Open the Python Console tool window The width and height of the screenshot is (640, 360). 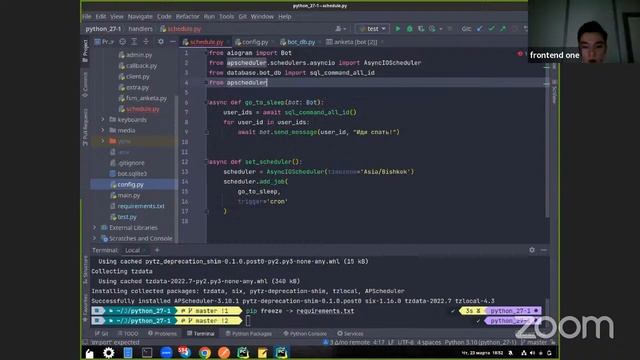pos(305,333)
